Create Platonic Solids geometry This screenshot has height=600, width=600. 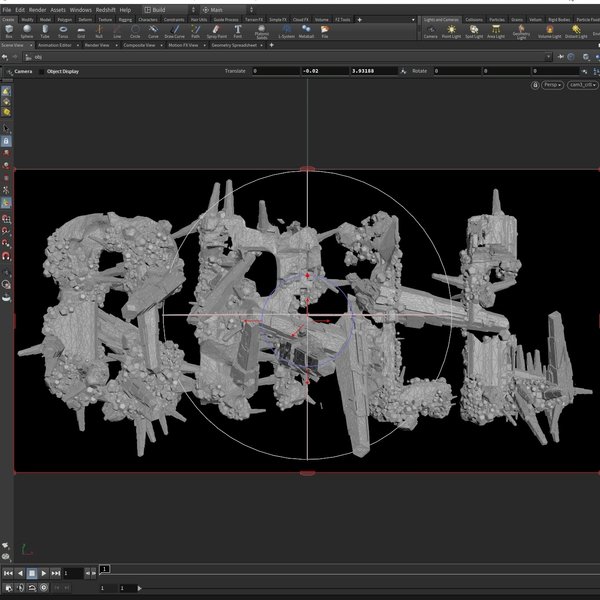pos(262,32)
